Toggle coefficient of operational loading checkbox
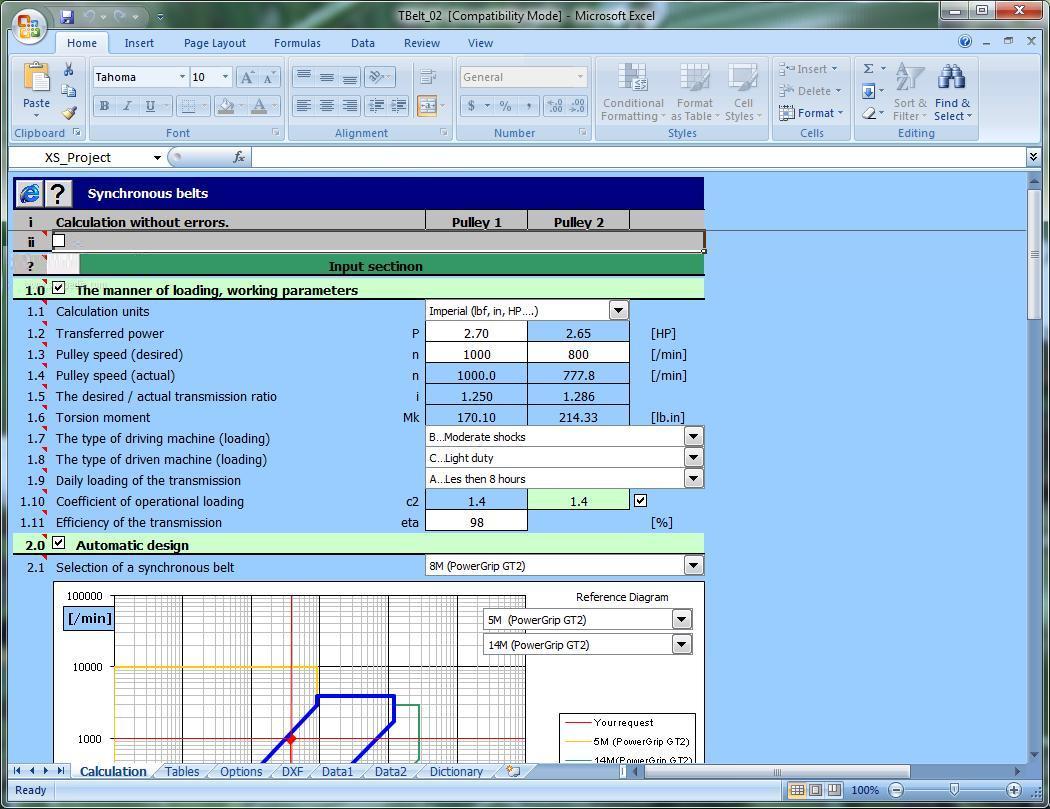1050x809 pixels. (640, 500)
